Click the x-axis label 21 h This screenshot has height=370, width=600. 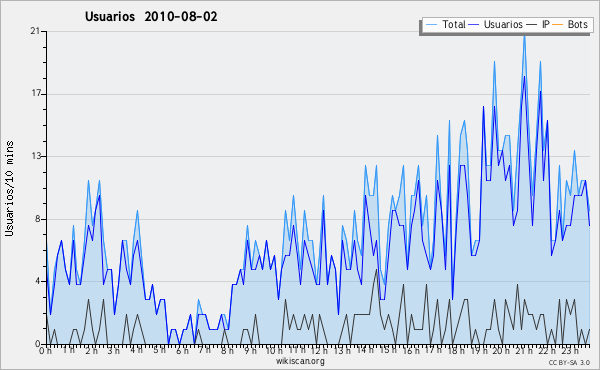tap(524, 350)
